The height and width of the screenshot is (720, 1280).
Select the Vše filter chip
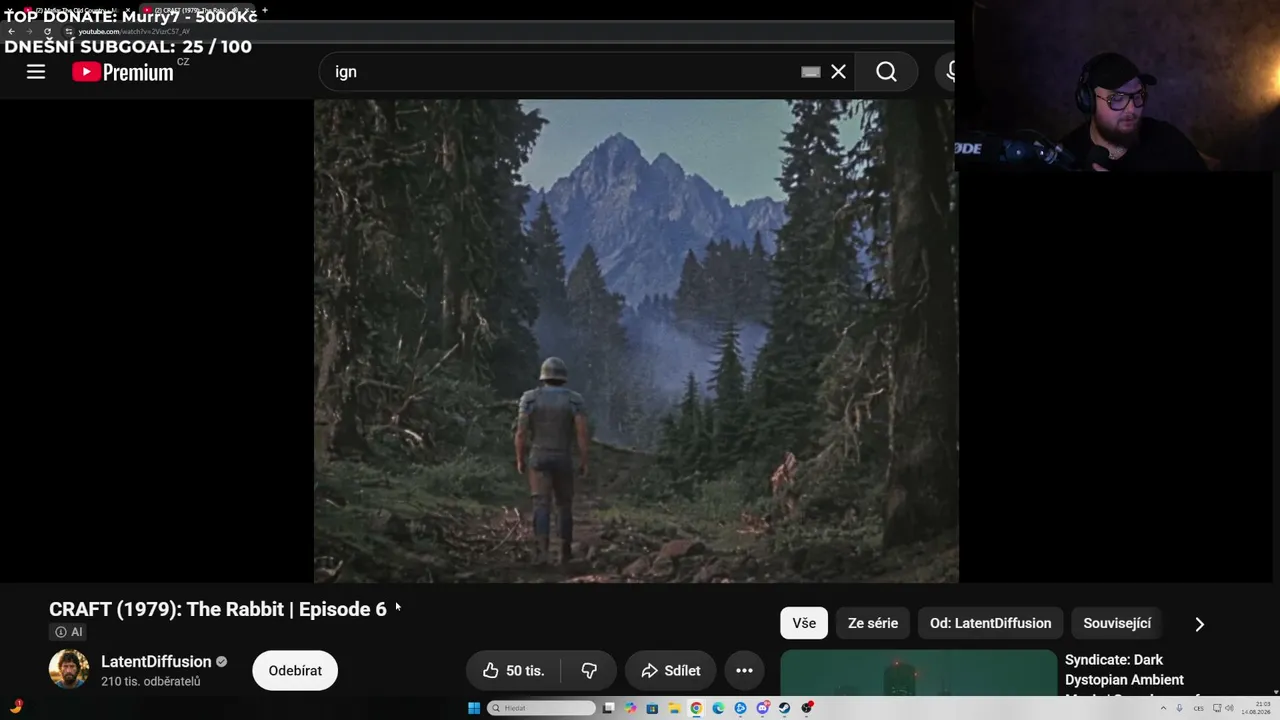click(x=804, y=623)
